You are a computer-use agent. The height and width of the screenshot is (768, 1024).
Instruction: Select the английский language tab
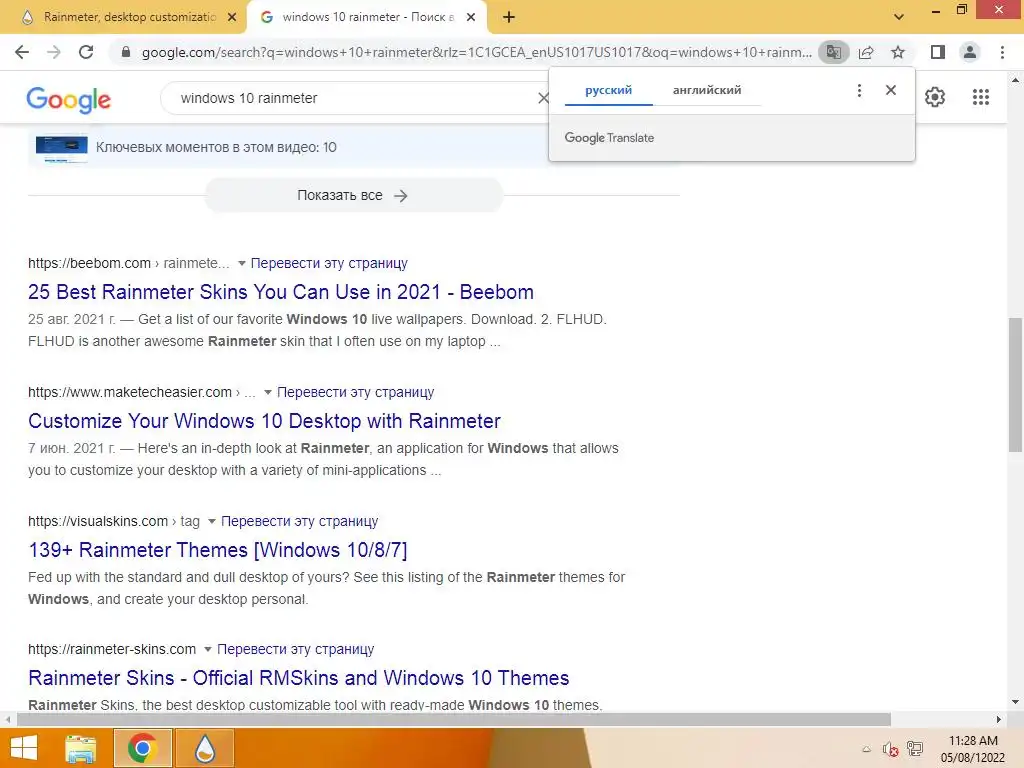tap(707, 90)
